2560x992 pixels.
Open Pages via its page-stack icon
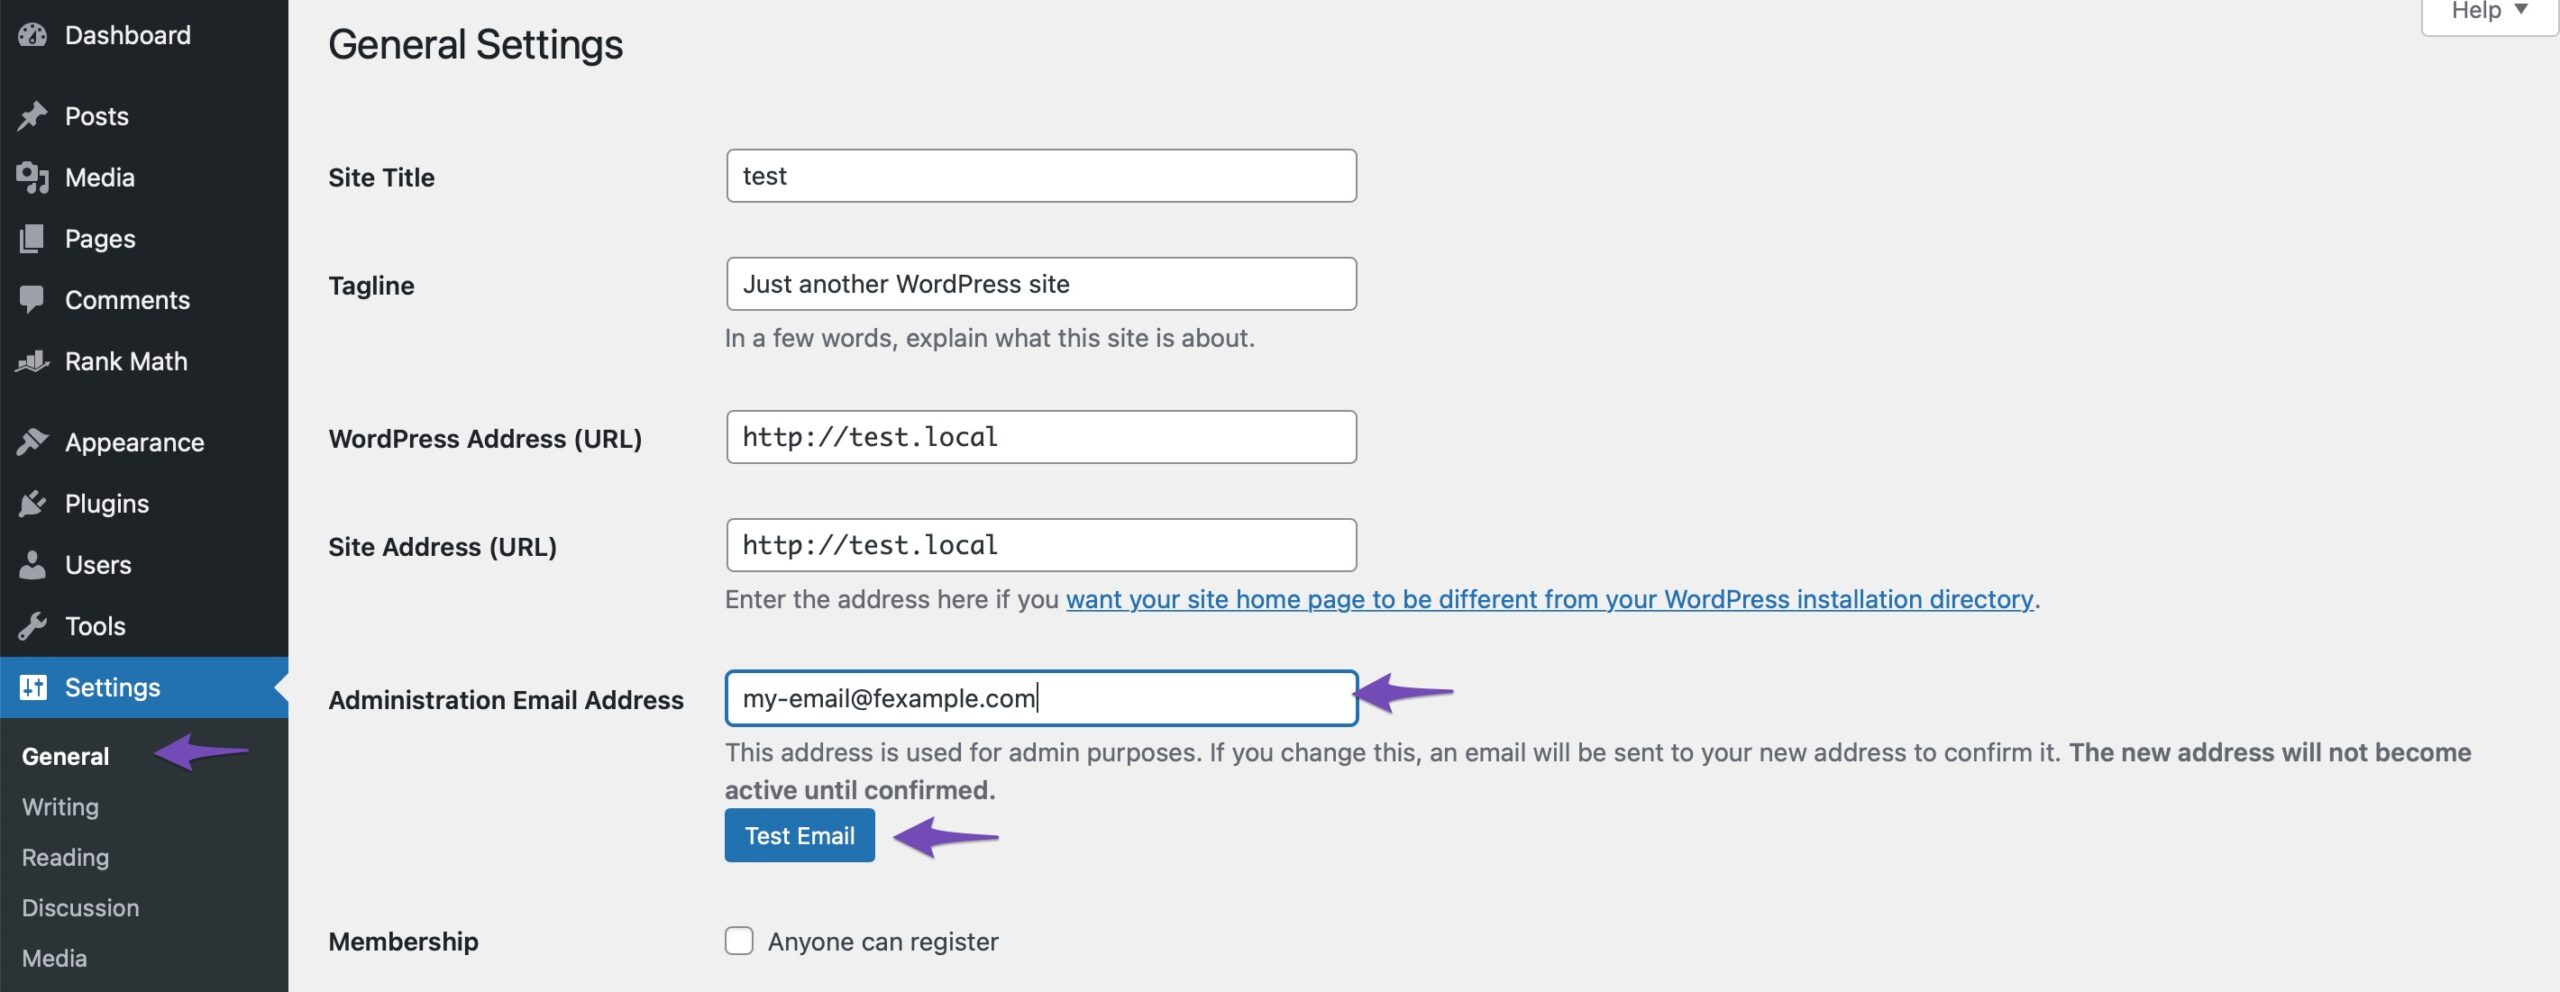coord(33,238)
